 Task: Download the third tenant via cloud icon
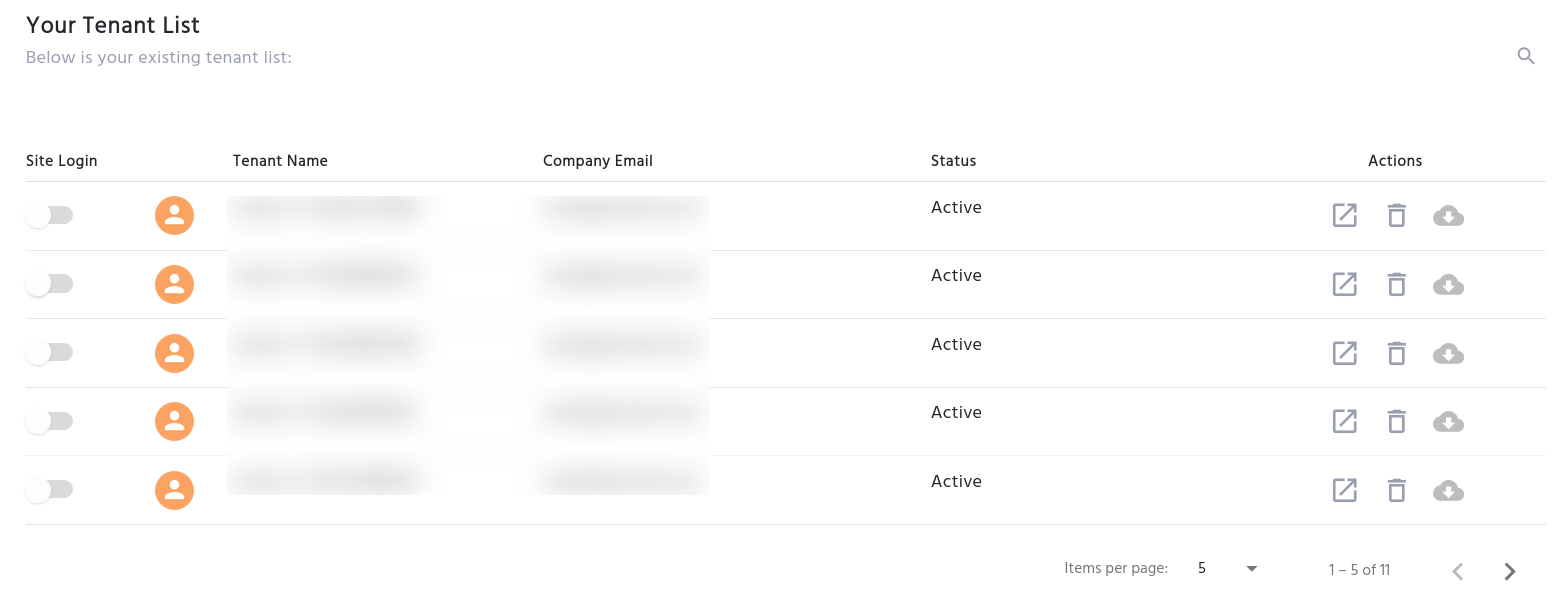(x=1448, y=353)
